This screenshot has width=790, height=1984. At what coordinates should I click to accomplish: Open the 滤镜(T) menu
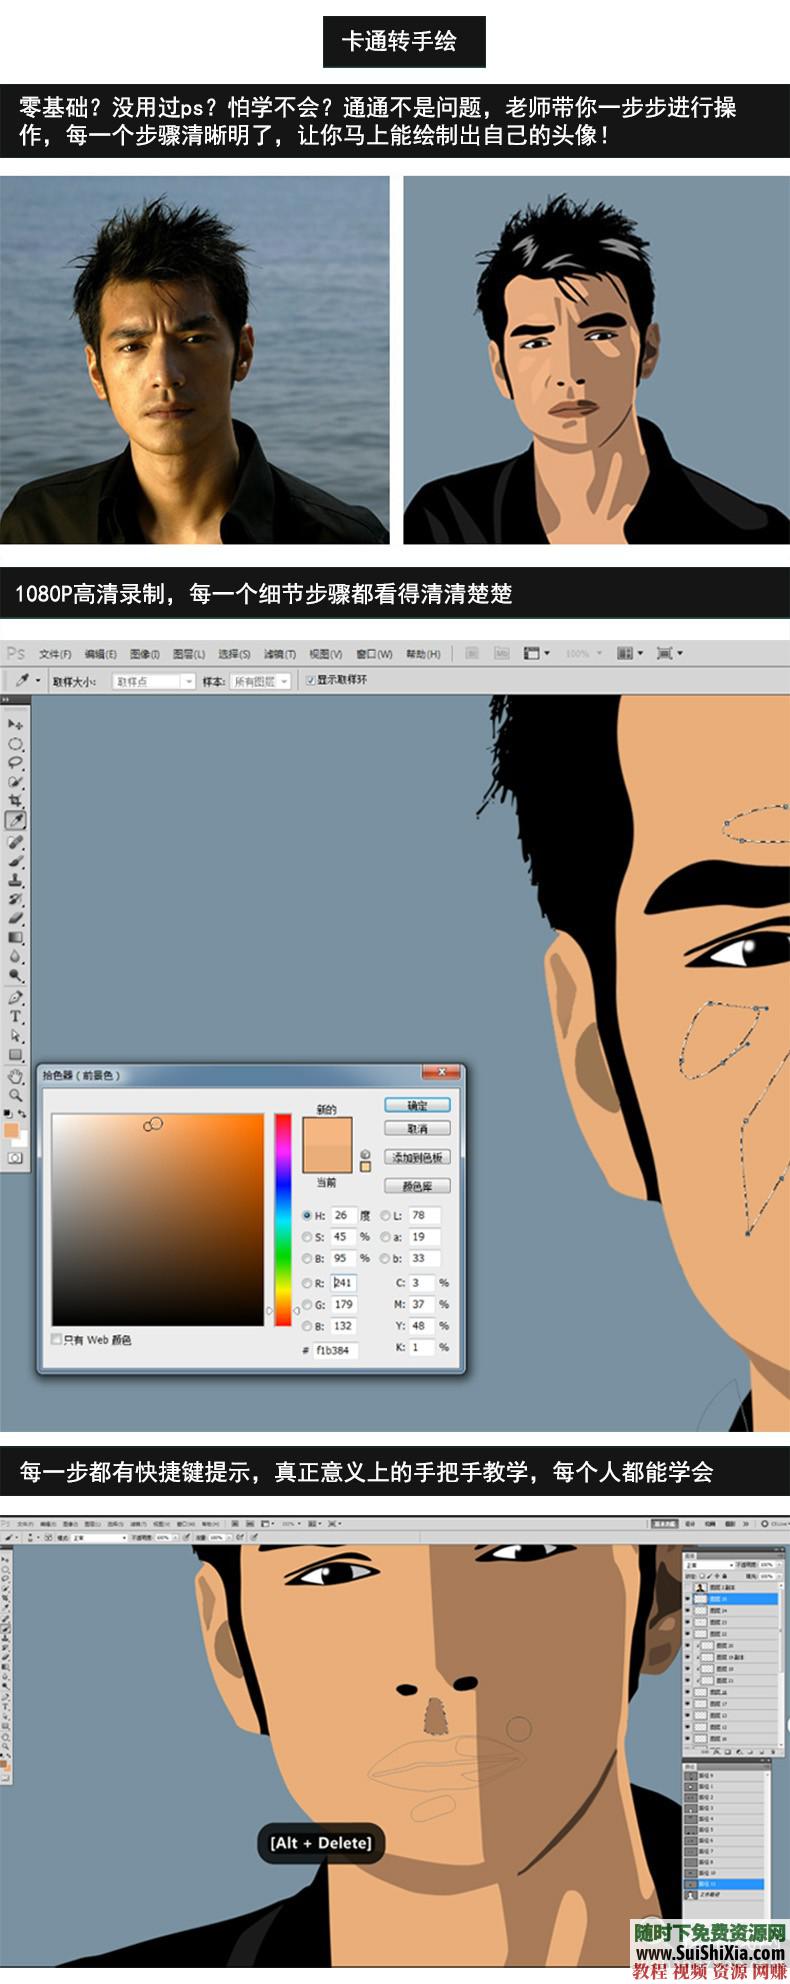tap(279, 654)
